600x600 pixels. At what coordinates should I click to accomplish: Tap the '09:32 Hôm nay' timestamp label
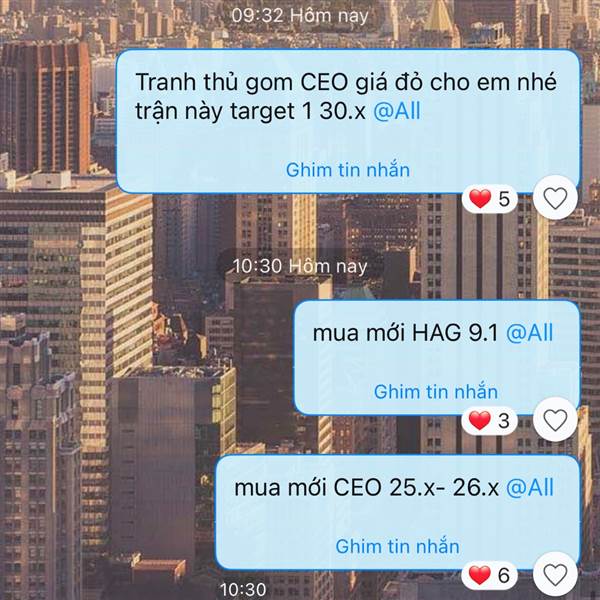(x=300, y=16)
